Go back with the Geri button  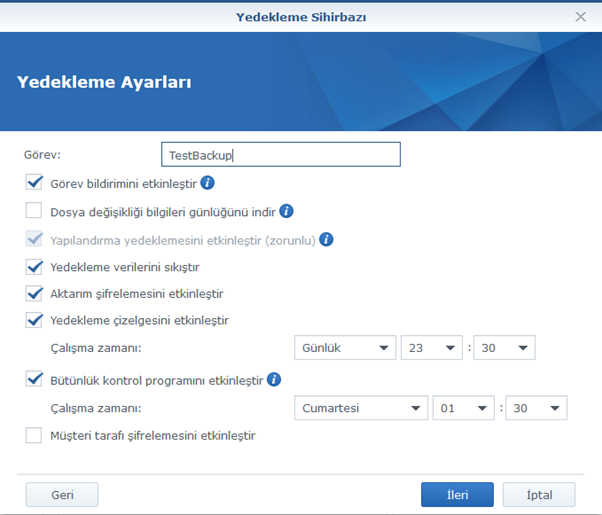(x=62, y=495)
